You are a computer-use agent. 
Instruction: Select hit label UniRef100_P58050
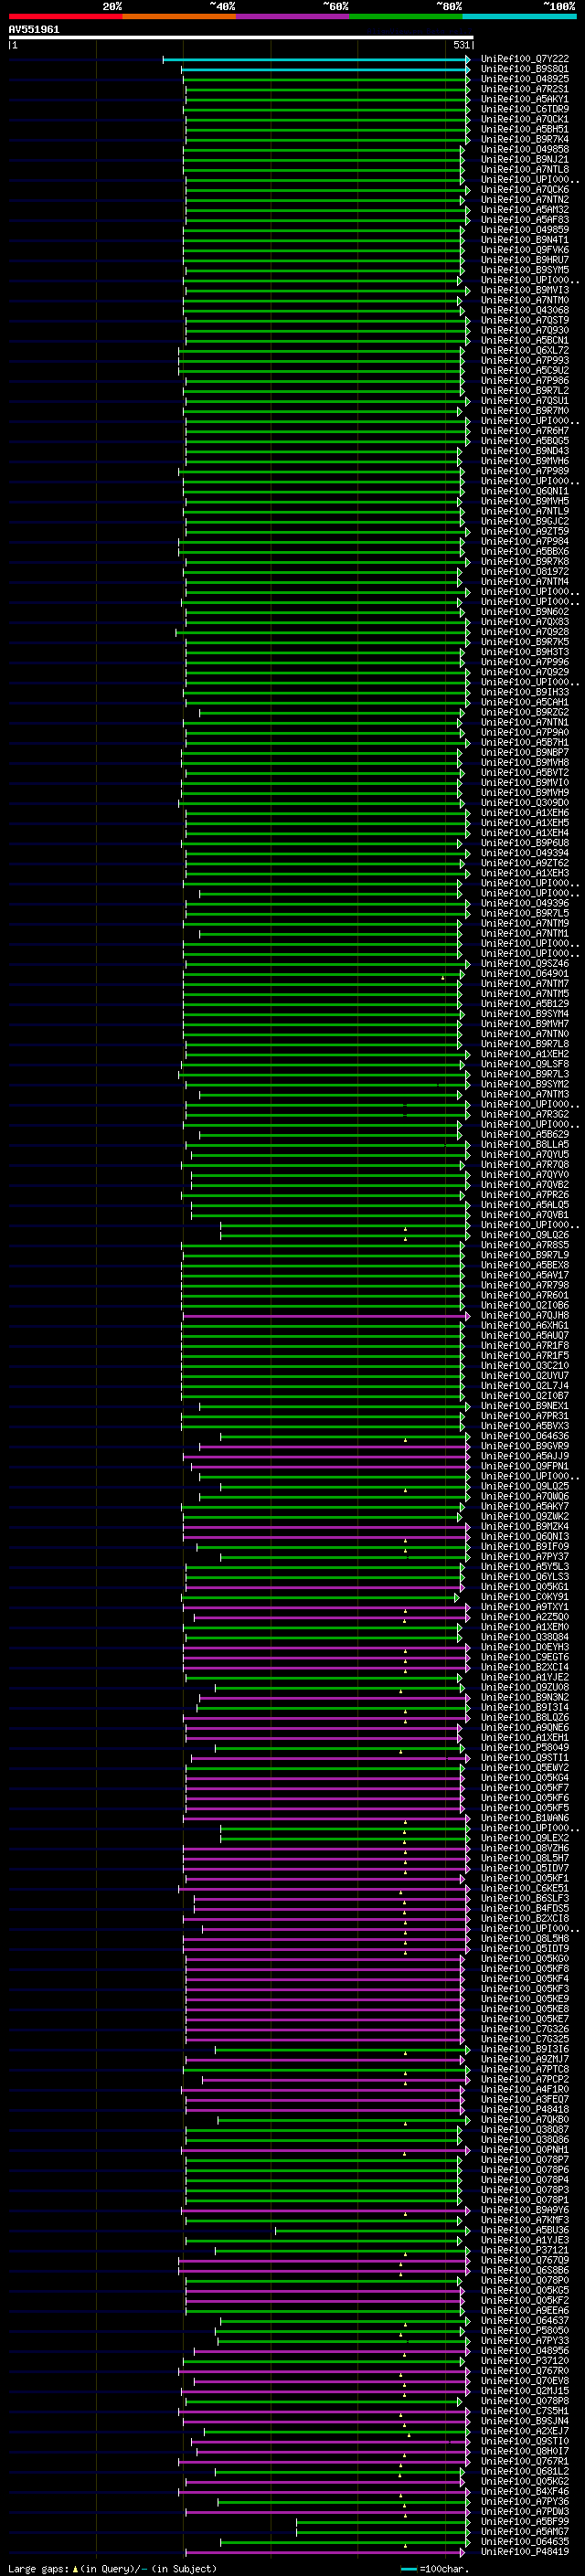(525, 2330)
